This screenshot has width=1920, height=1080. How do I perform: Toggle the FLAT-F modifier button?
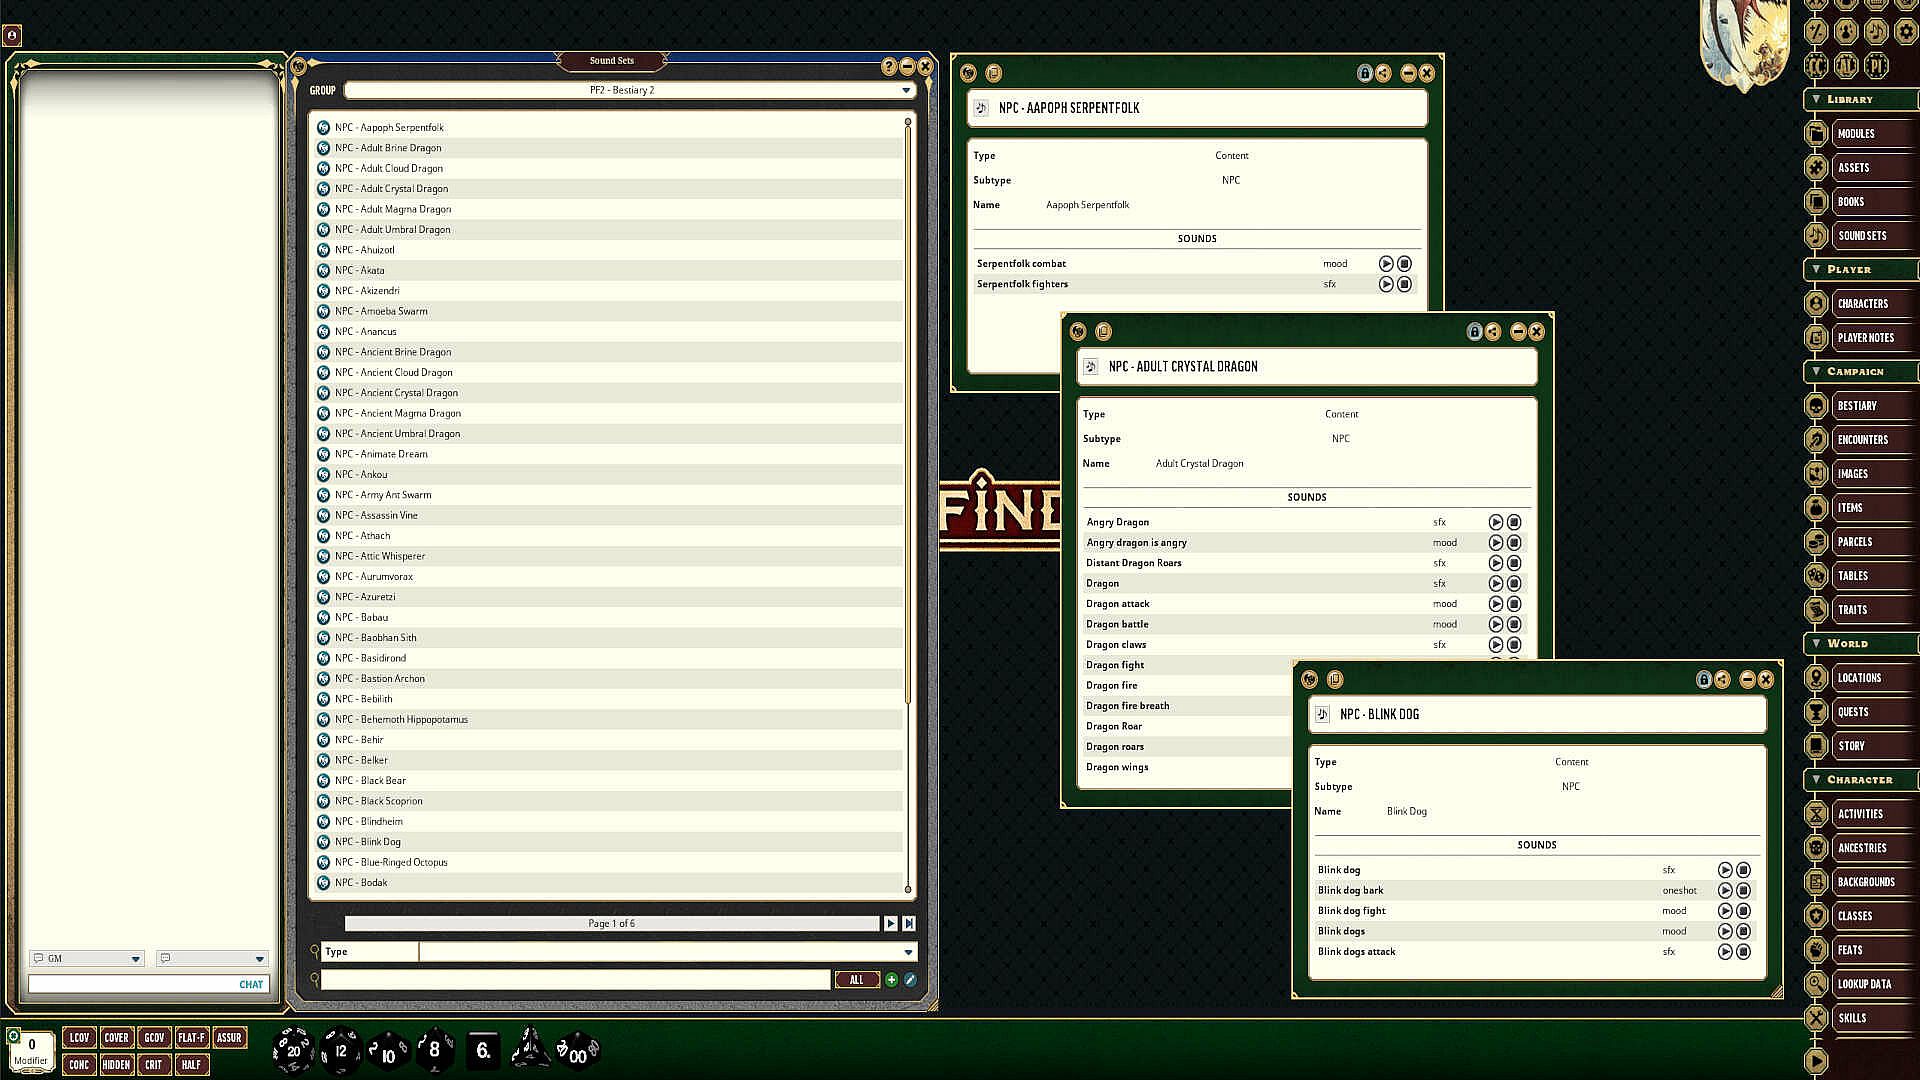[x=191, y=1038]
